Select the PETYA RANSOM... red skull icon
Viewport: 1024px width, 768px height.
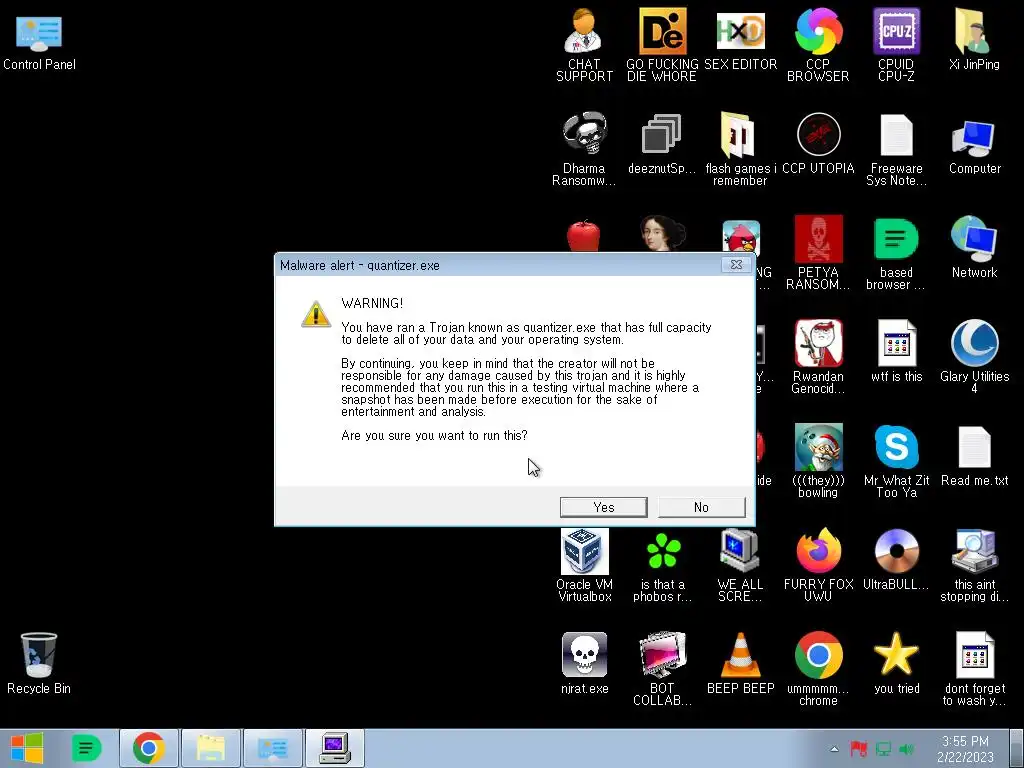(818, 253)
